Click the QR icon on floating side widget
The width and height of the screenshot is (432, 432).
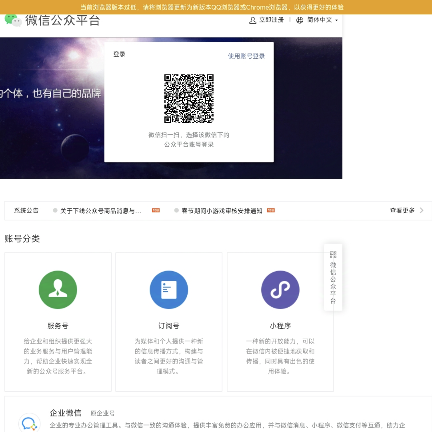tap(333, 255)
